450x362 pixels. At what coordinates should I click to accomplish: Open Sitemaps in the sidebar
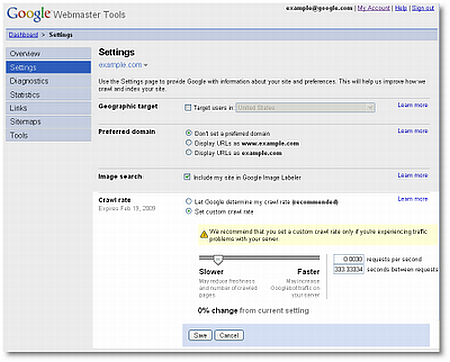(48, 122)
